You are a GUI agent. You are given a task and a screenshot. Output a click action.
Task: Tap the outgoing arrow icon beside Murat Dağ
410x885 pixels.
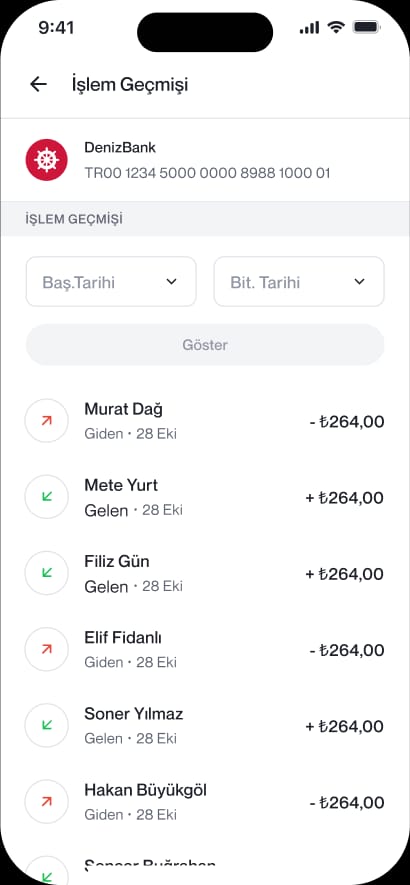[x=46, y=420]
